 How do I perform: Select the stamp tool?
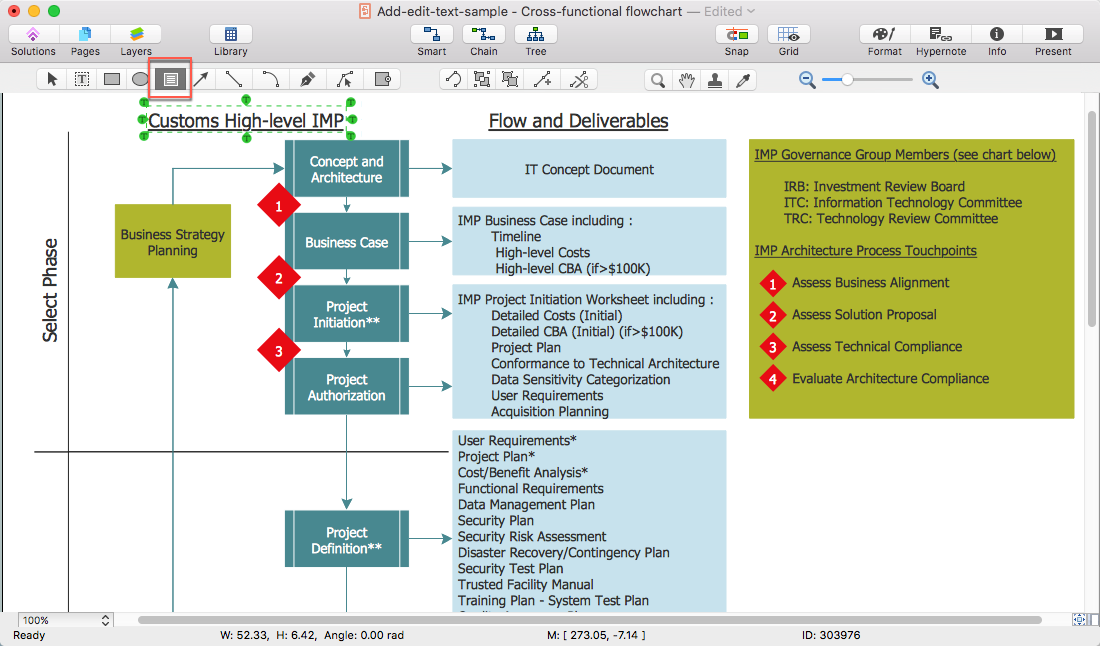pyautogui.click(x=715, y=80)
